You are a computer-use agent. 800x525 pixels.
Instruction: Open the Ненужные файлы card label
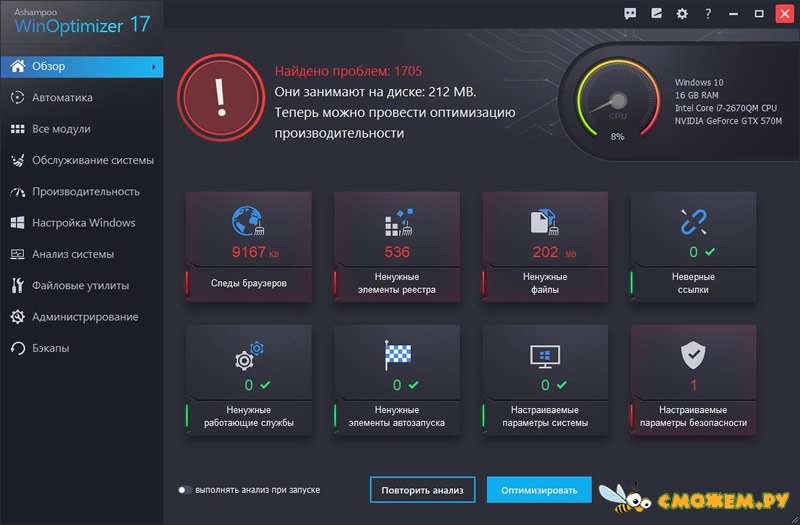545,283
